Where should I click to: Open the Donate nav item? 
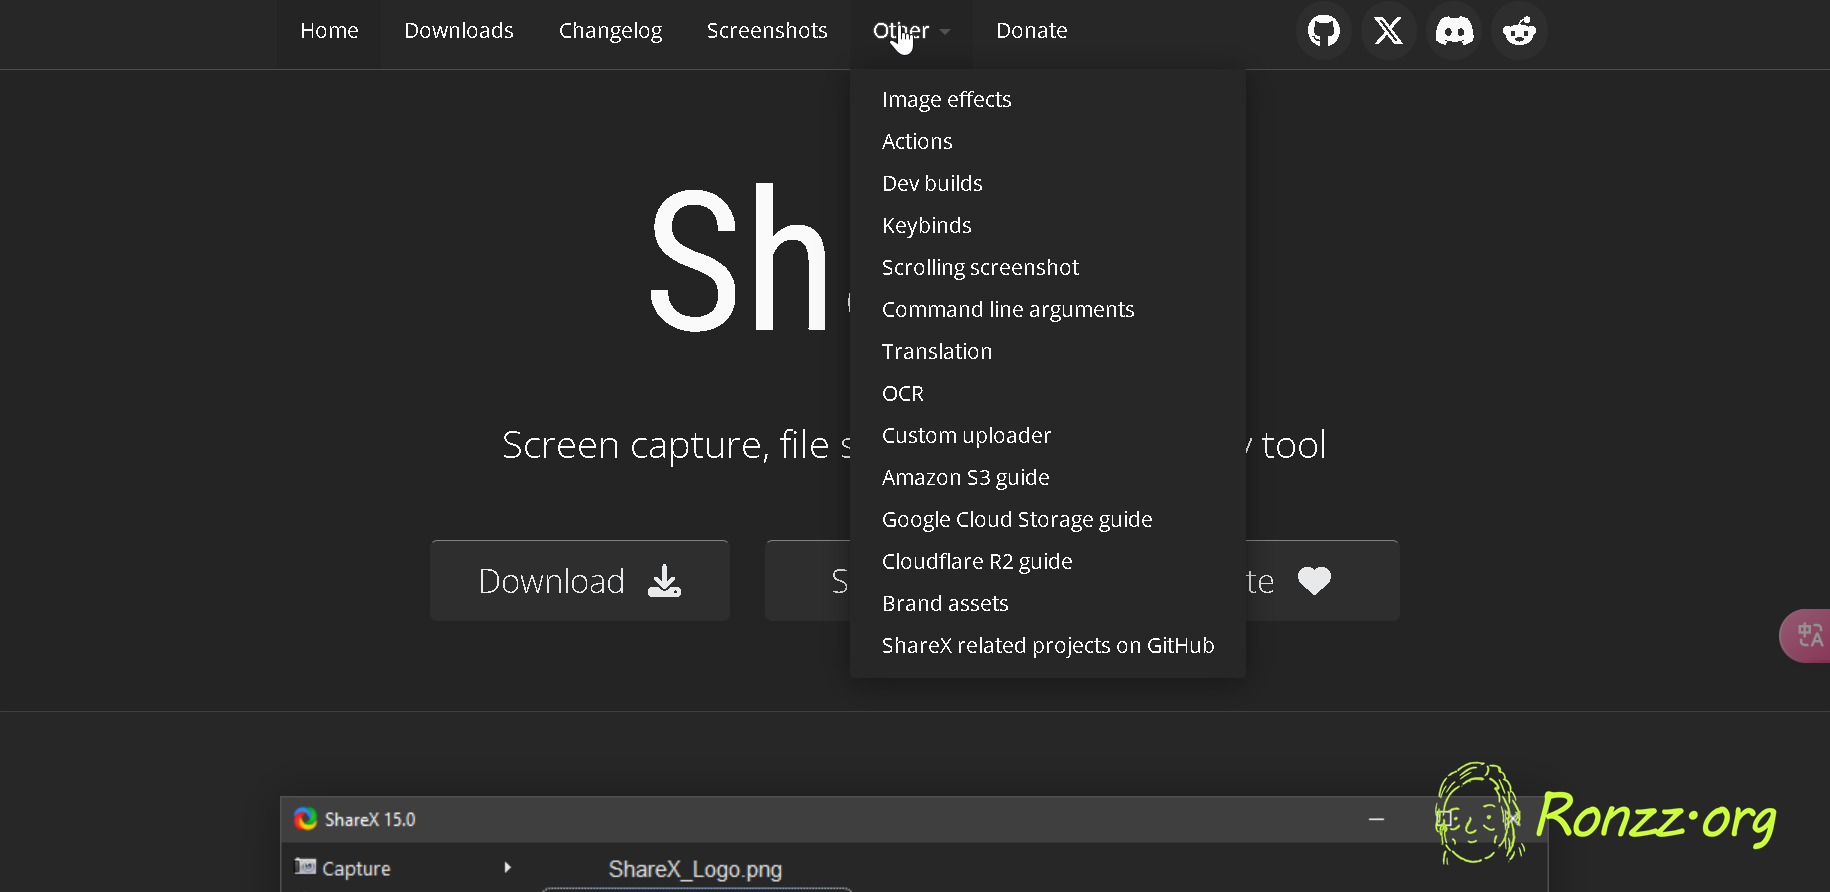[1032, 31]
